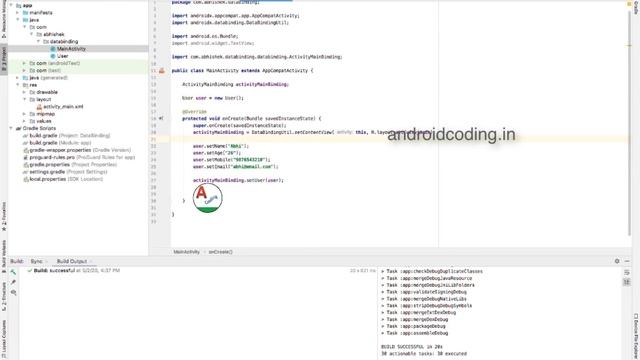
Task: Open gradle-wrapper.properties file
Action: pos(77,150)
